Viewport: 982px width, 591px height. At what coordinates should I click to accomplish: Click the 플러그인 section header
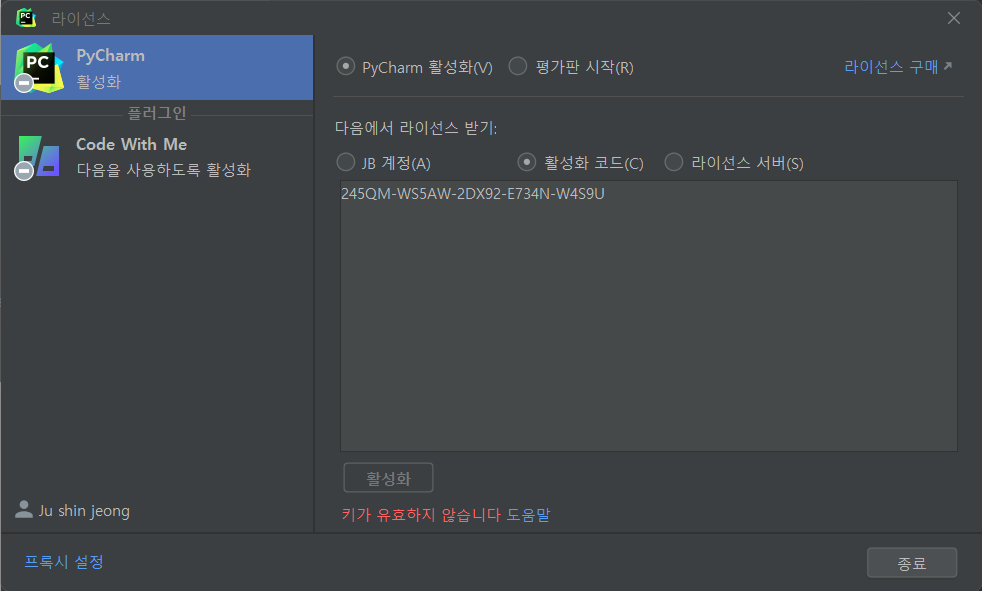click(x=157, y=113)
